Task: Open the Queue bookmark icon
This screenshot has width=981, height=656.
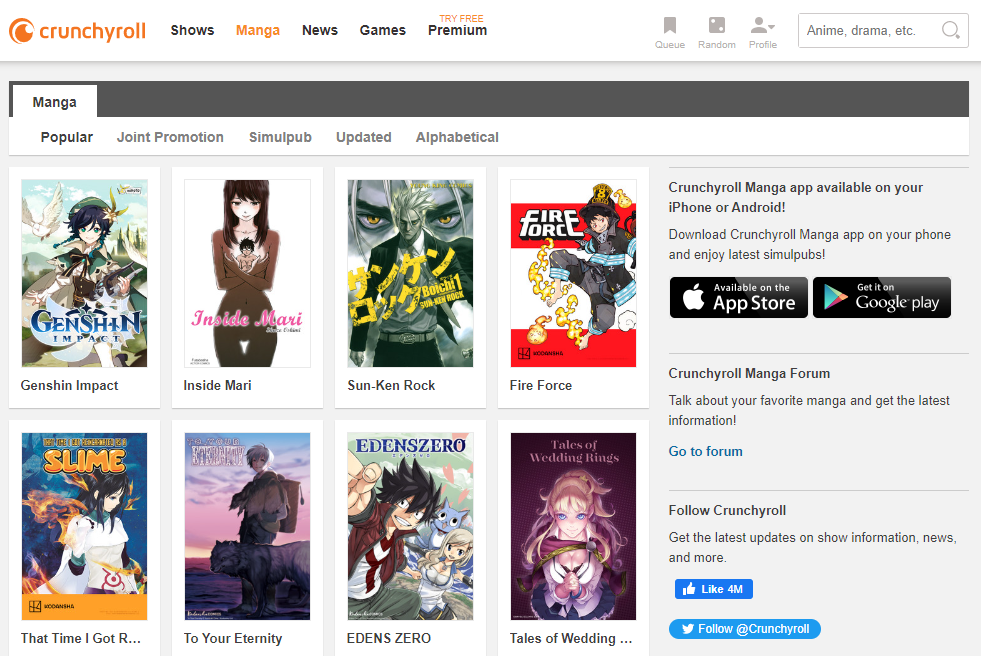Action: [x=669, y=26]
